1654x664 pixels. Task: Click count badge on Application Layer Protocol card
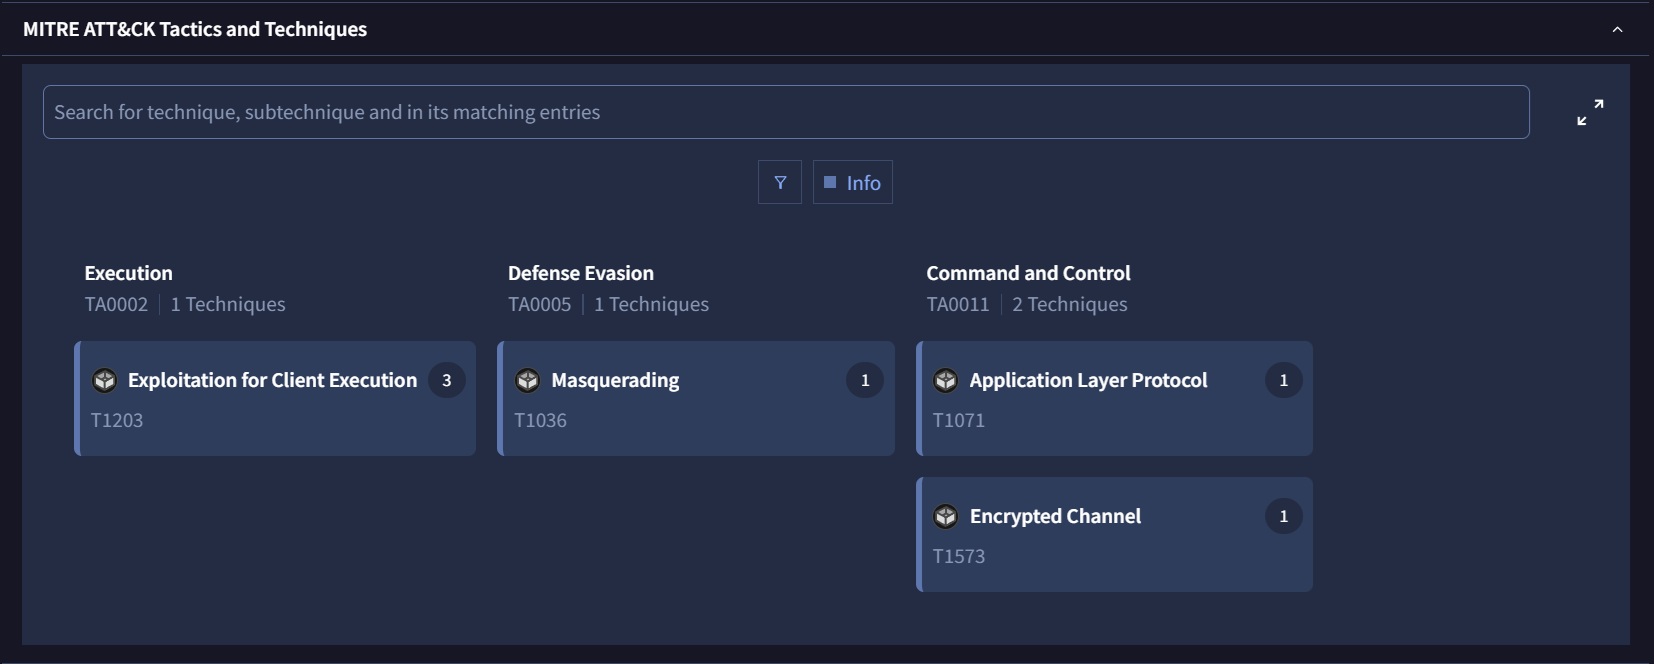pos(1284,380)
